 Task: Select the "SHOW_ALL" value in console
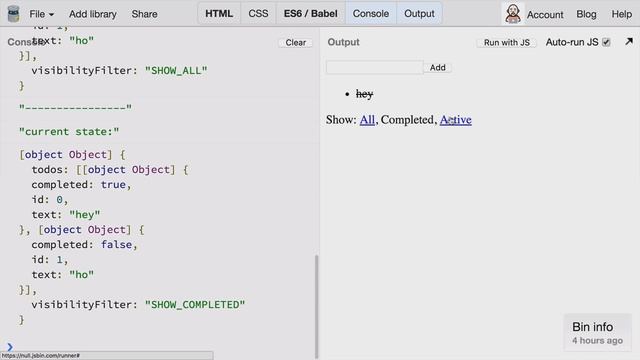176,70
